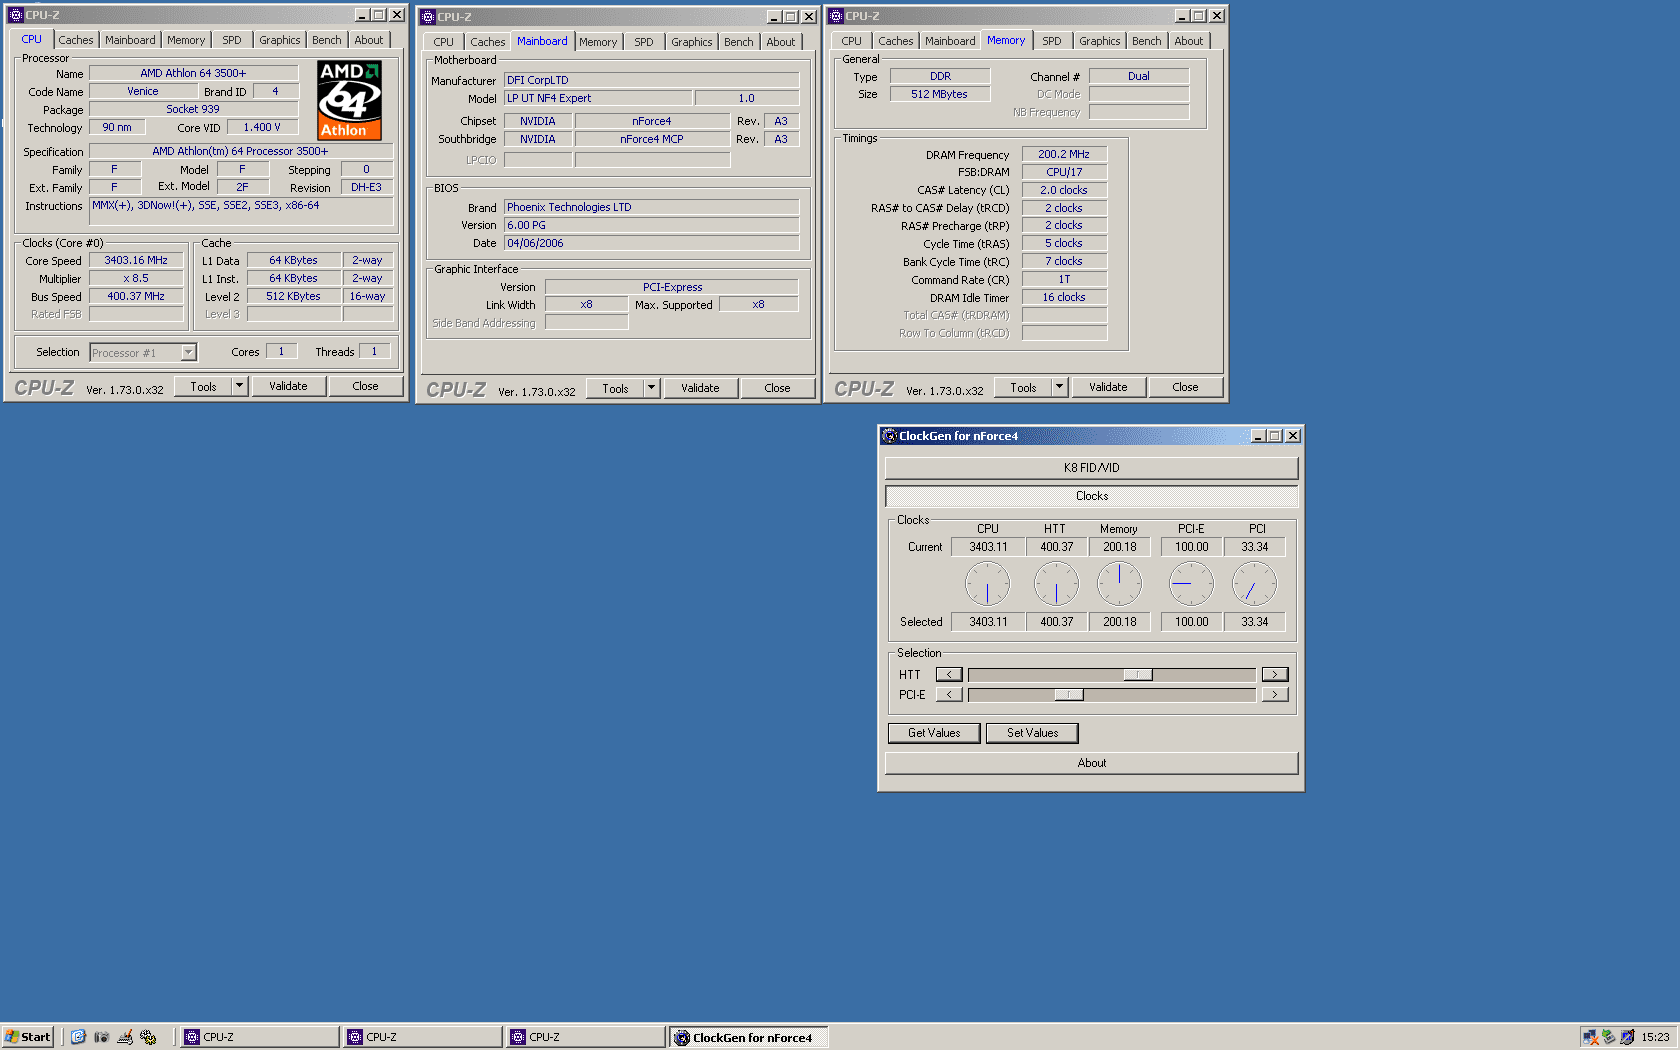Open Tools dropdown arrow in Memory window
The width and height of the screenshot is (1680, 1050).
pyautogui.click(x=1059, y=387)
